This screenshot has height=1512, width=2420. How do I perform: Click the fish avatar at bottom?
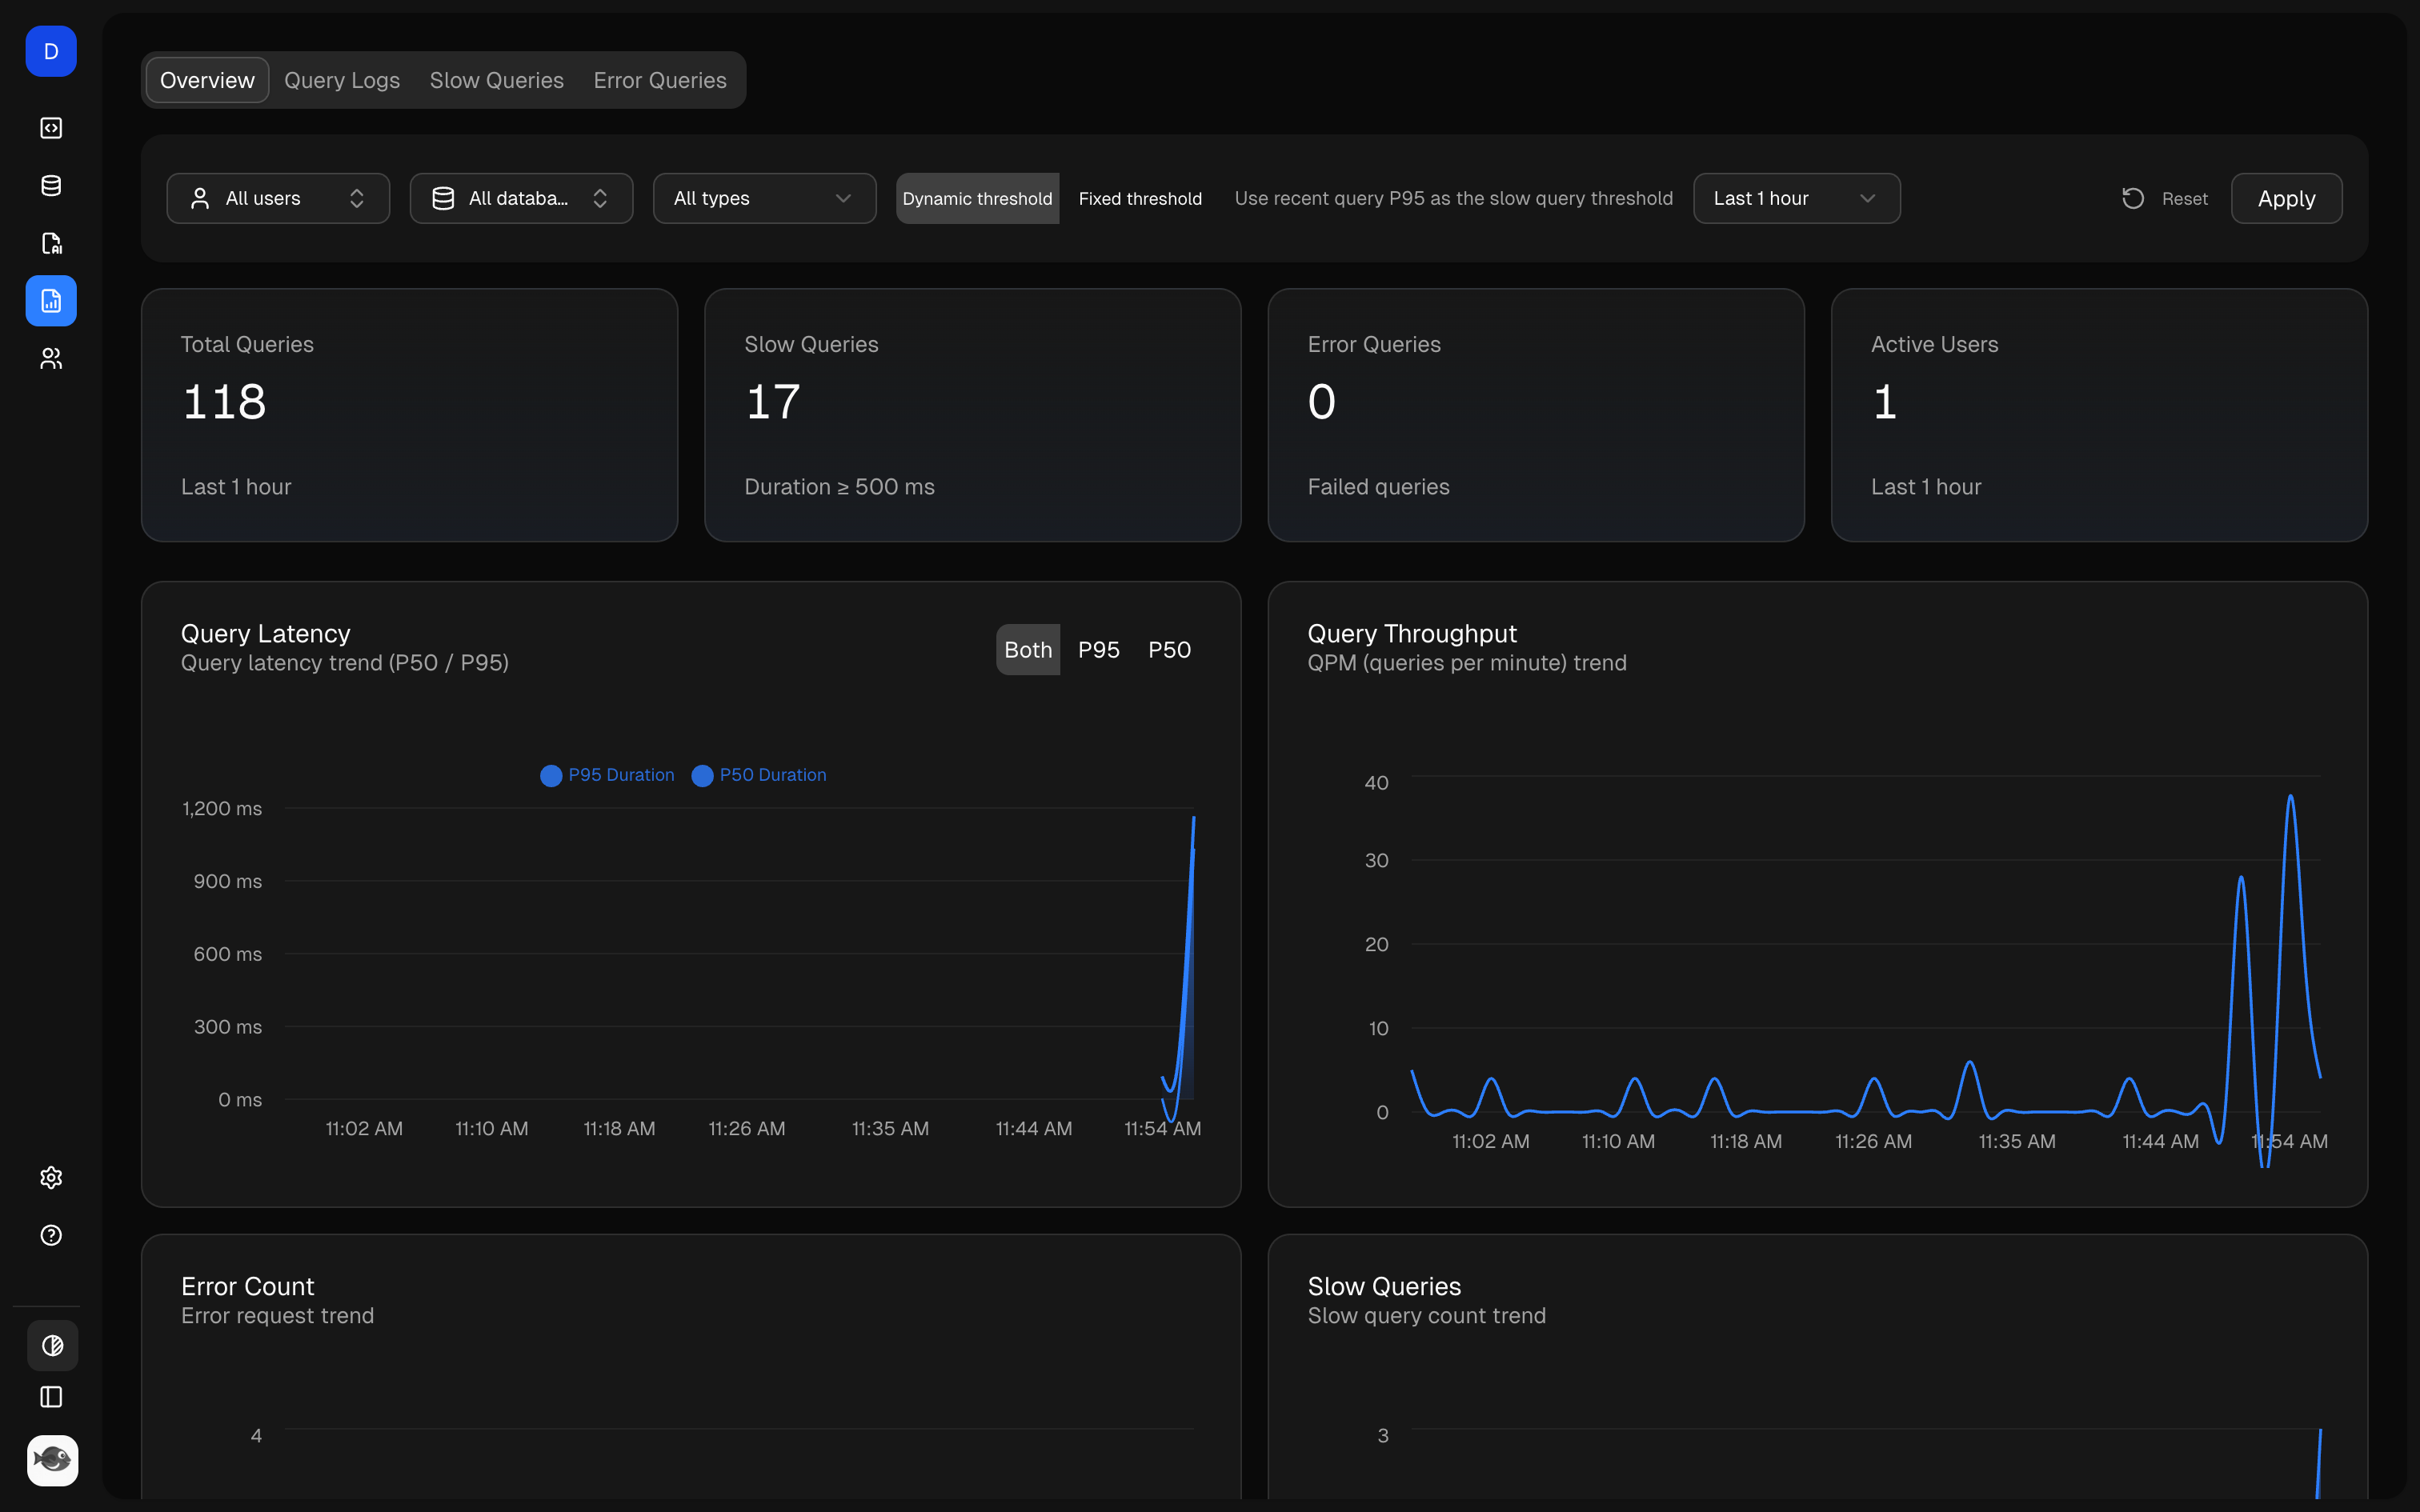pyautogui.click(x=52, y=1460)
